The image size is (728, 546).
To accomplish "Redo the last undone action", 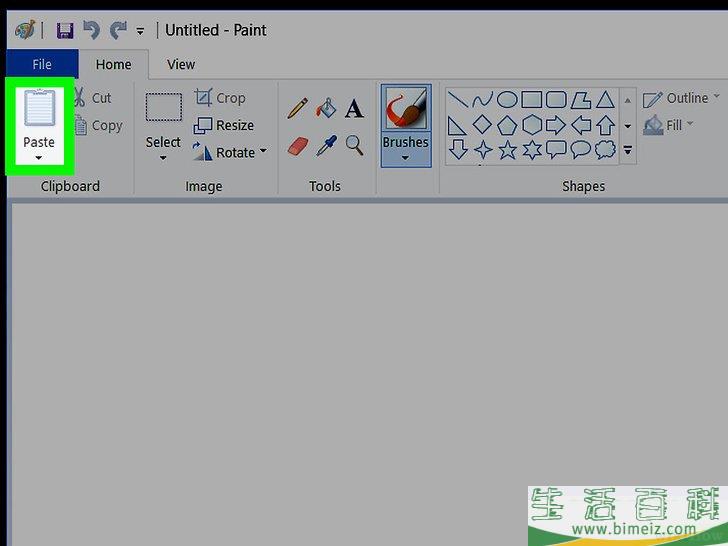I will 118,31.
